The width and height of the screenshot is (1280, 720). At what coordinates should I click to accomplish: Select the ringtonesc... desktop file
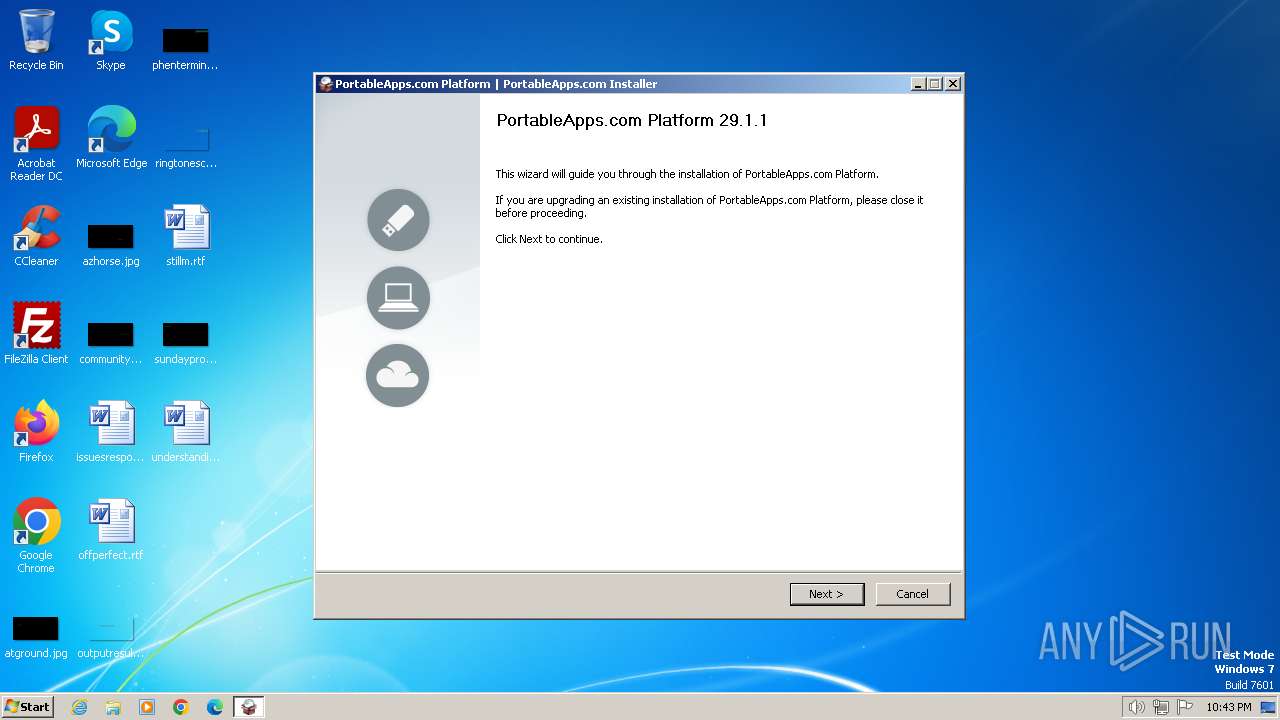(x=186, y=146)
